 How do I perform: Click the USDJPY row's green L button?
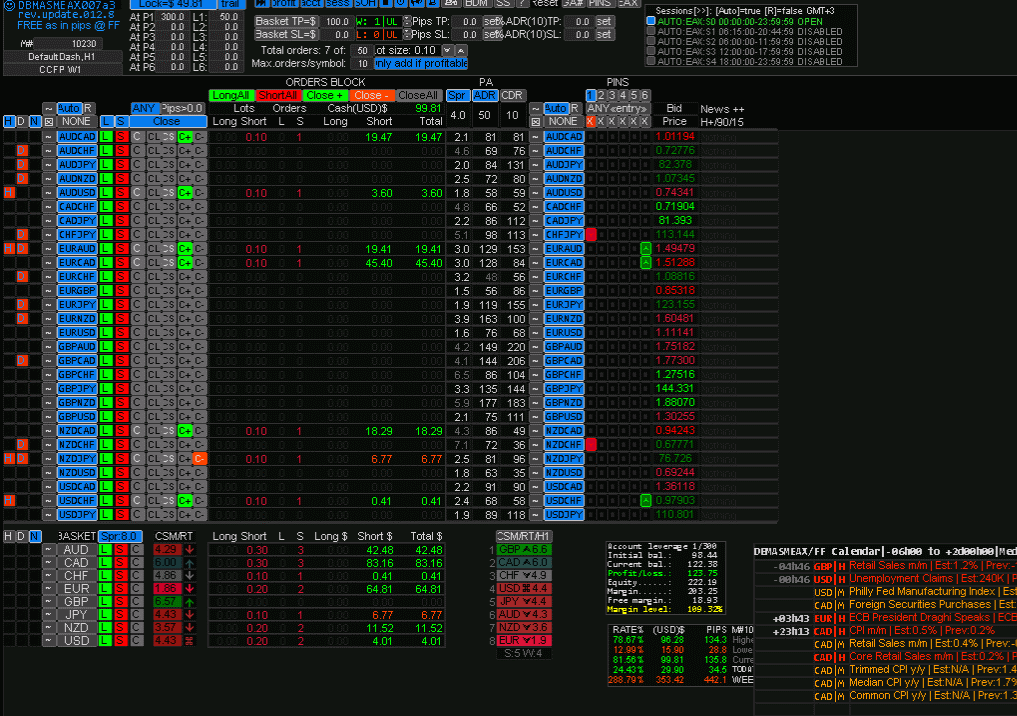[x=106, y=514]
